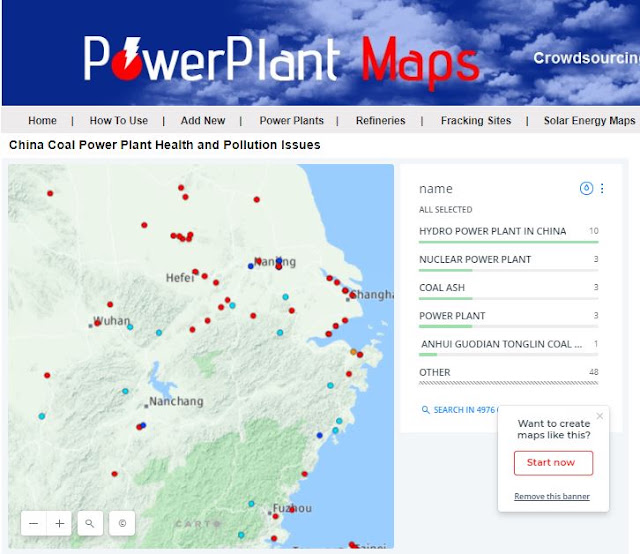The image size is (640, 554).
Task: Click the Nuclear Power Plant progress bar
Action: coord(509,270)
